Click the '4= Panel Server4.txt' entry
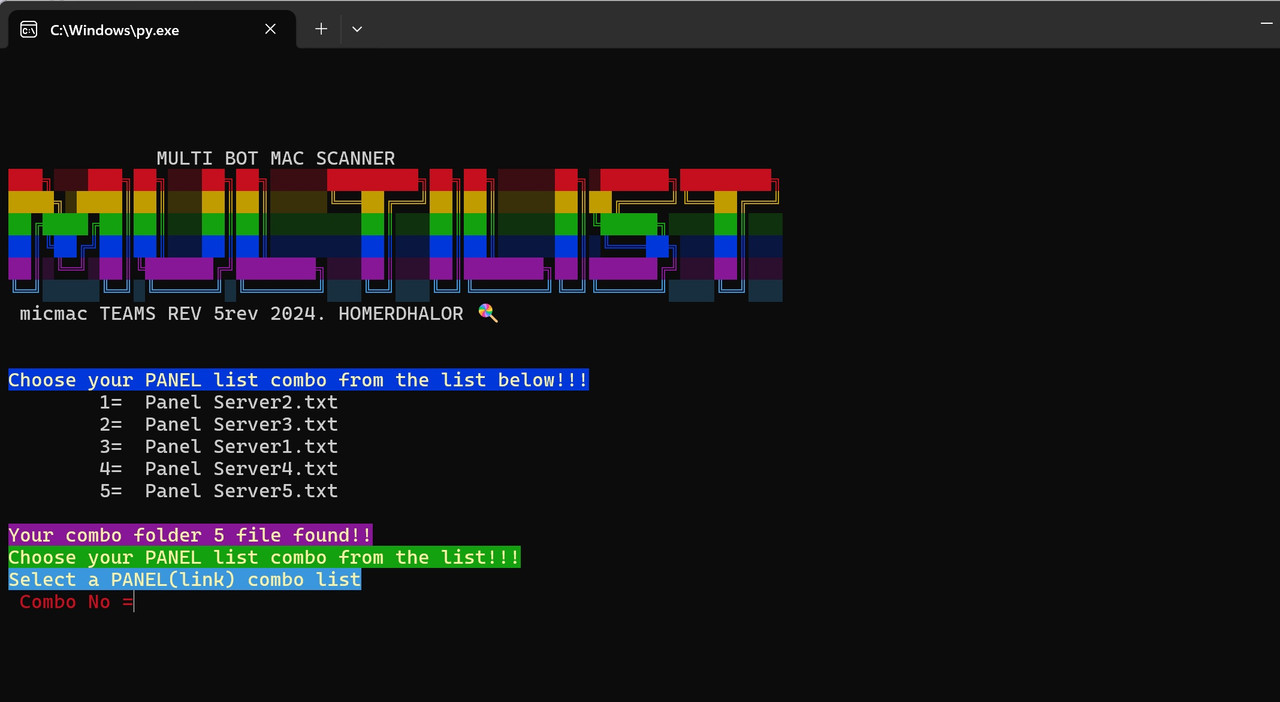Viewport: 1280px width, 702px height. point(219,468)
